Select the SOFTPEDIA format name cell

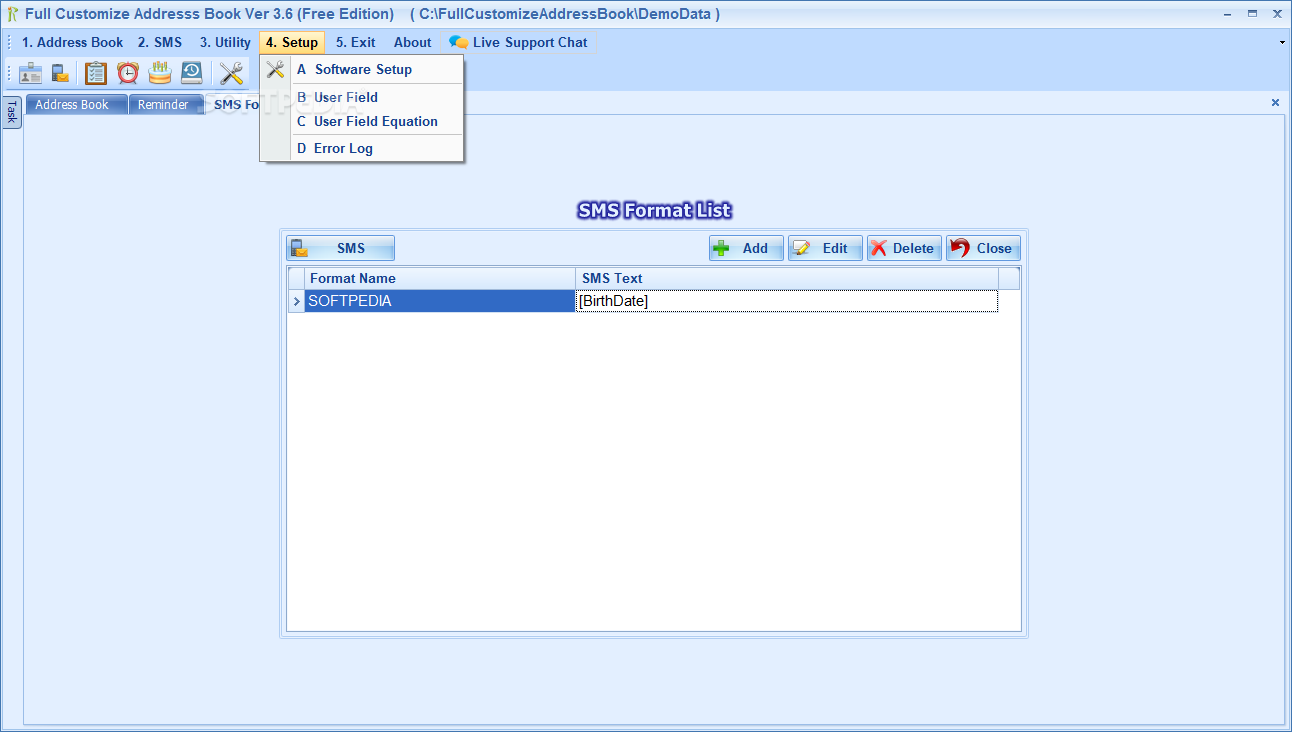point(440,301)
